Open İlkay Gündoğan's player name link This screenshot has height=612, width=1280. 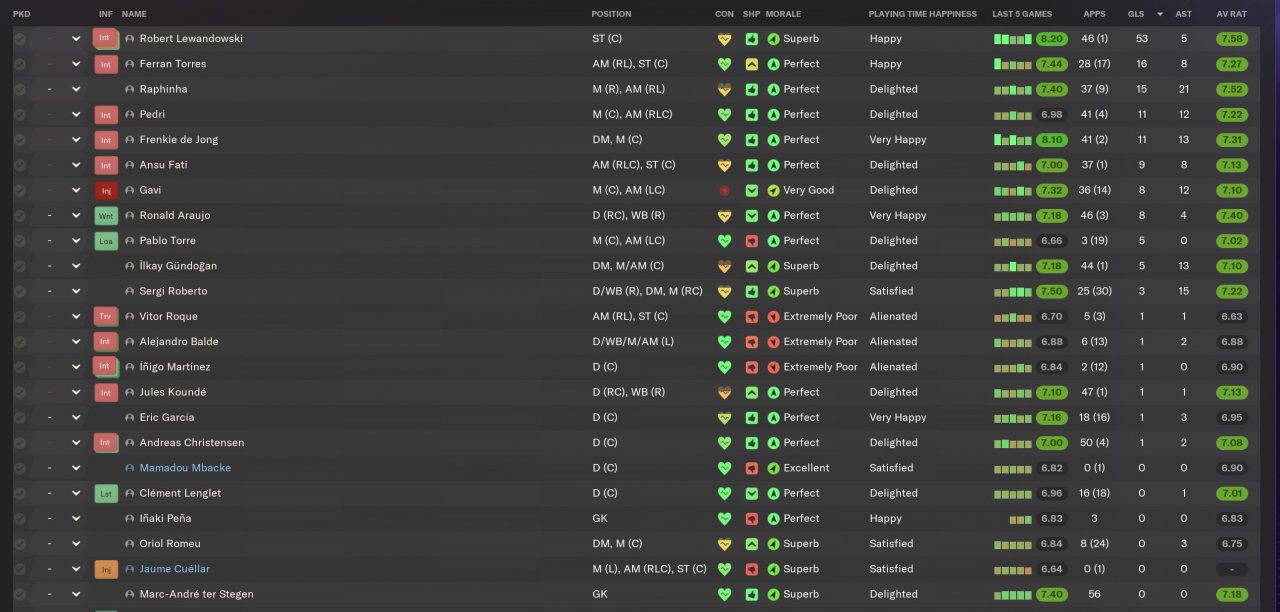(x=178, y=266)
